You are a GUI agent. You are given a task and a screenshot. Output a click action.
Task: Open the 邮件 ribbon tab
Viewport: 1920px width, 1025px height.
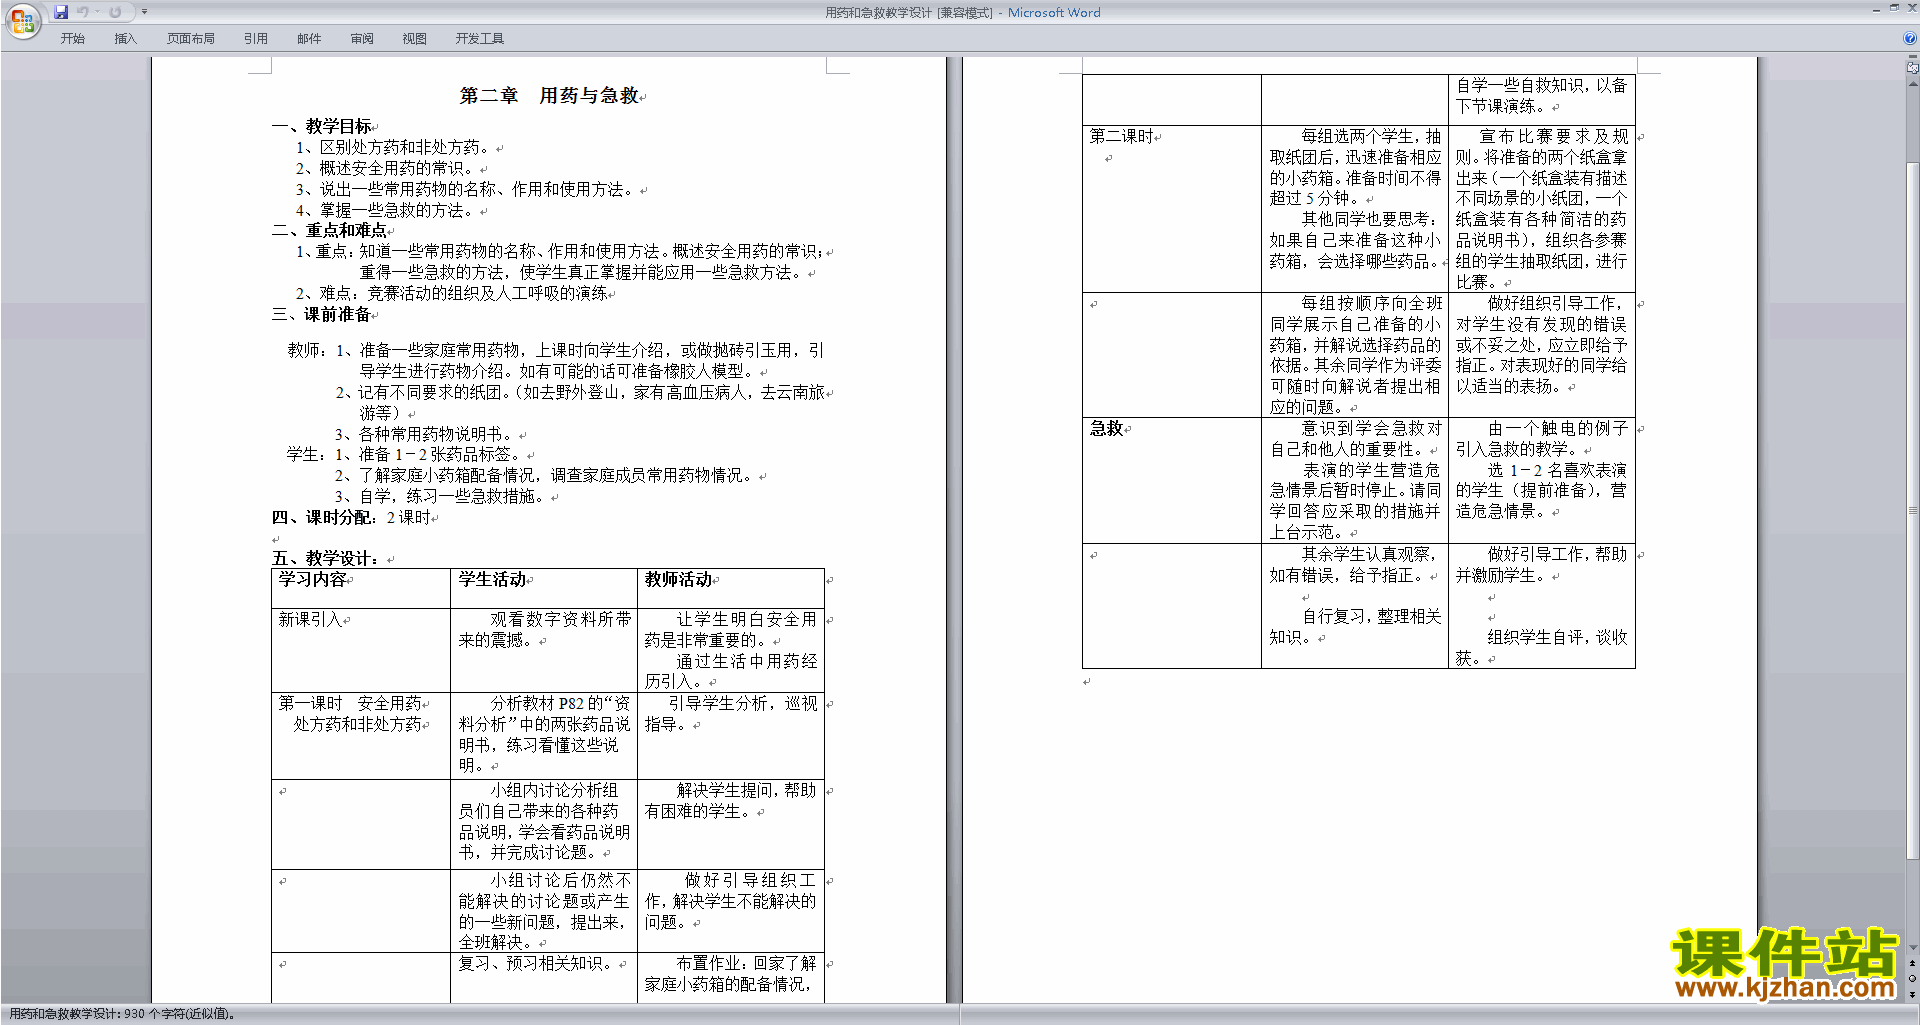pyautogui.click(x=309, y=39)
